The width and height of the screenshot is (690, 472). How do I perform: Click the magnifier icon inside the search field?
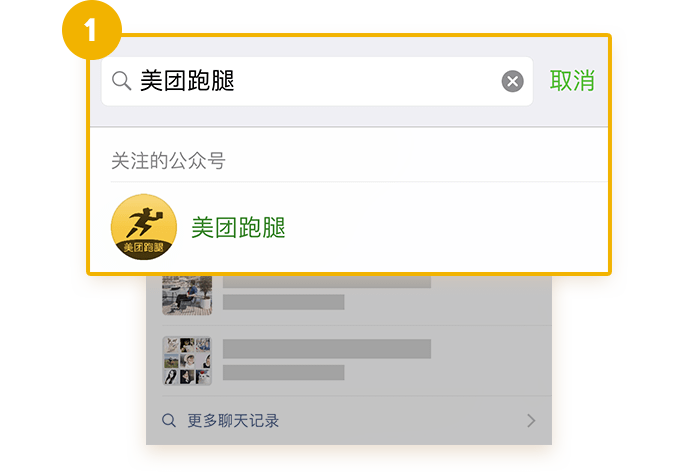121,81
